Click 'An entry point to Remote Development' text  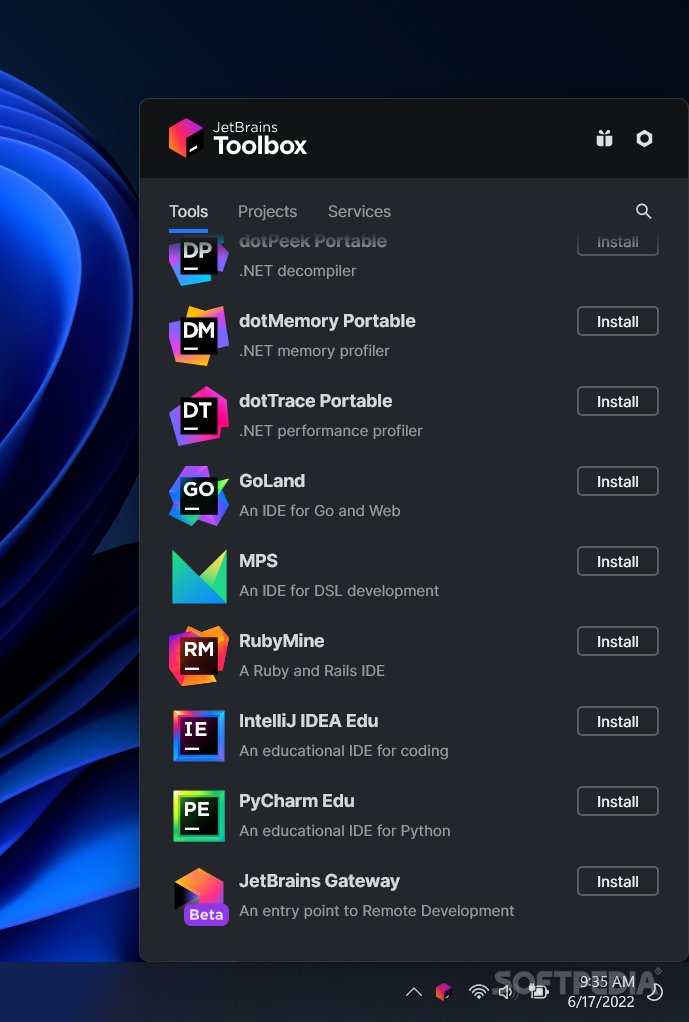(377, 911)
